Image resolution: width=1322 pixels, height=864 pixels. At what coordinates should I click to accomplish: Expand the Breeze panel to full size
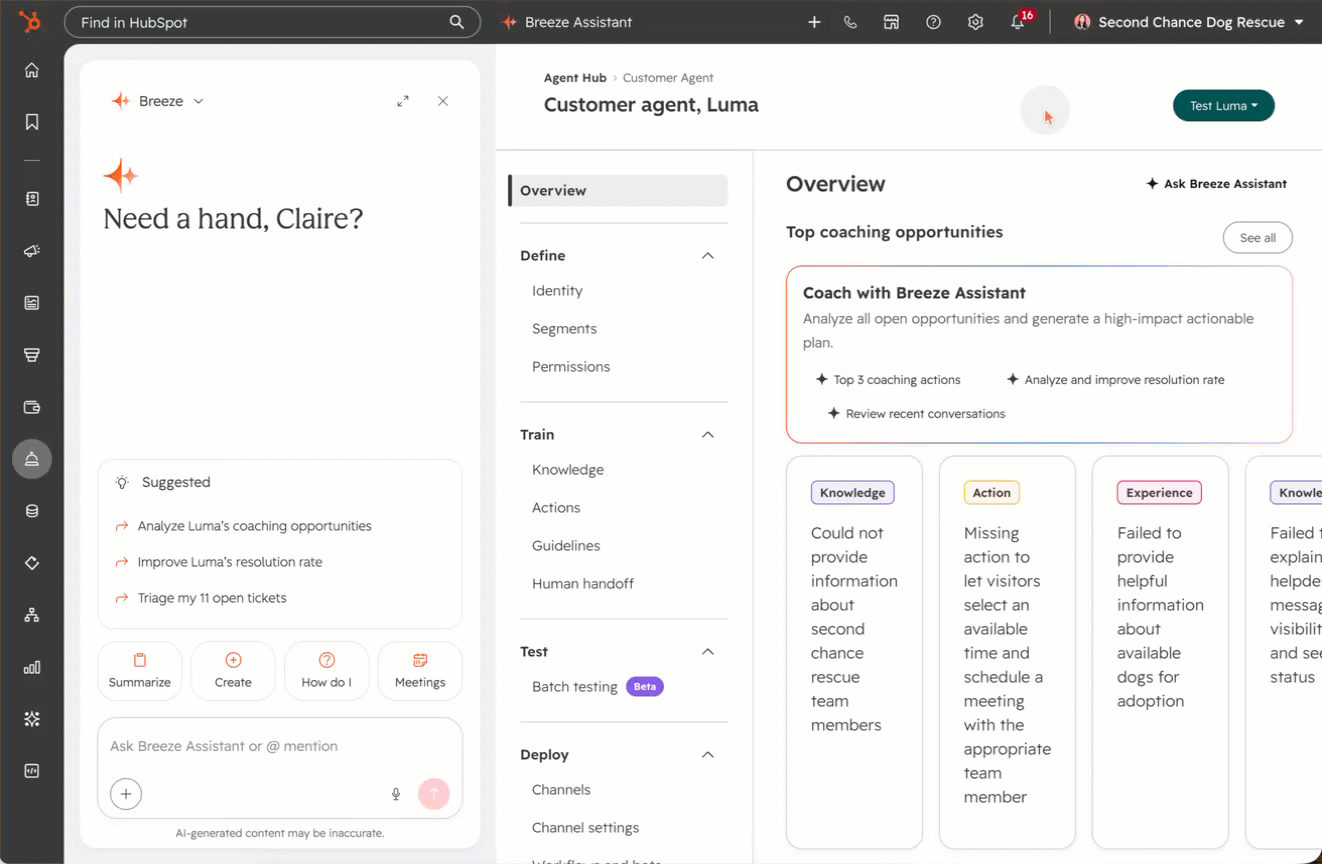(x=403, y=101)
